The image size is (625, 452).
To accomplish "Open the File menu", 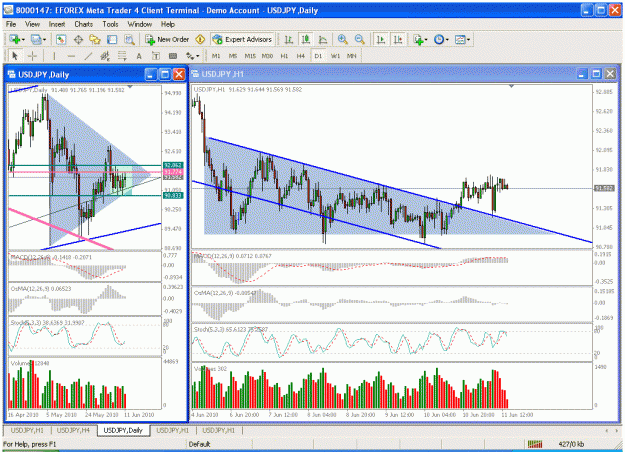I will pos(11,24).
